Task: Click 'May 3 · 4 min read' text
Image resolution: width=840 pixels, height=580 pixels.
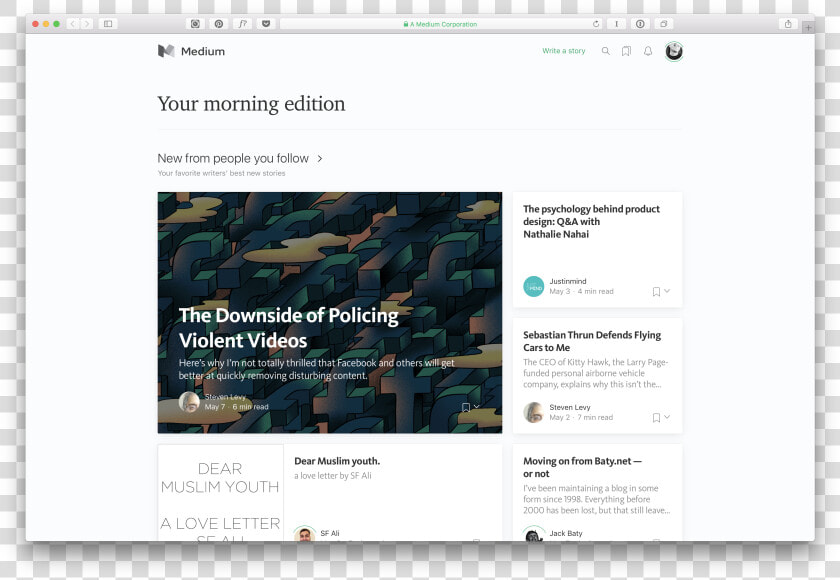Action: coord(581,291)
